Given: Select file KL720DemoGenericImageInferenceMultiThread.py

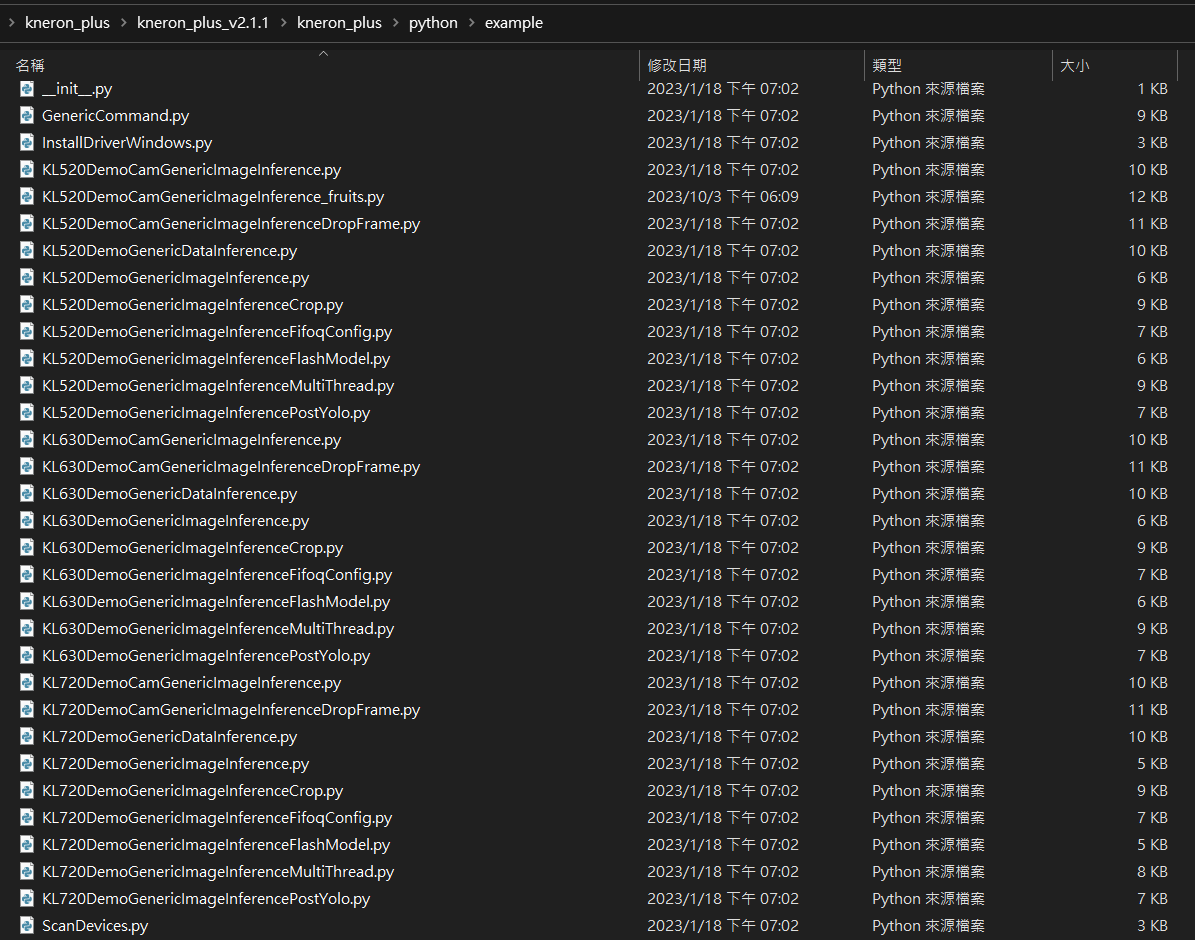Looking at the screenshot, I should (218, 871).
